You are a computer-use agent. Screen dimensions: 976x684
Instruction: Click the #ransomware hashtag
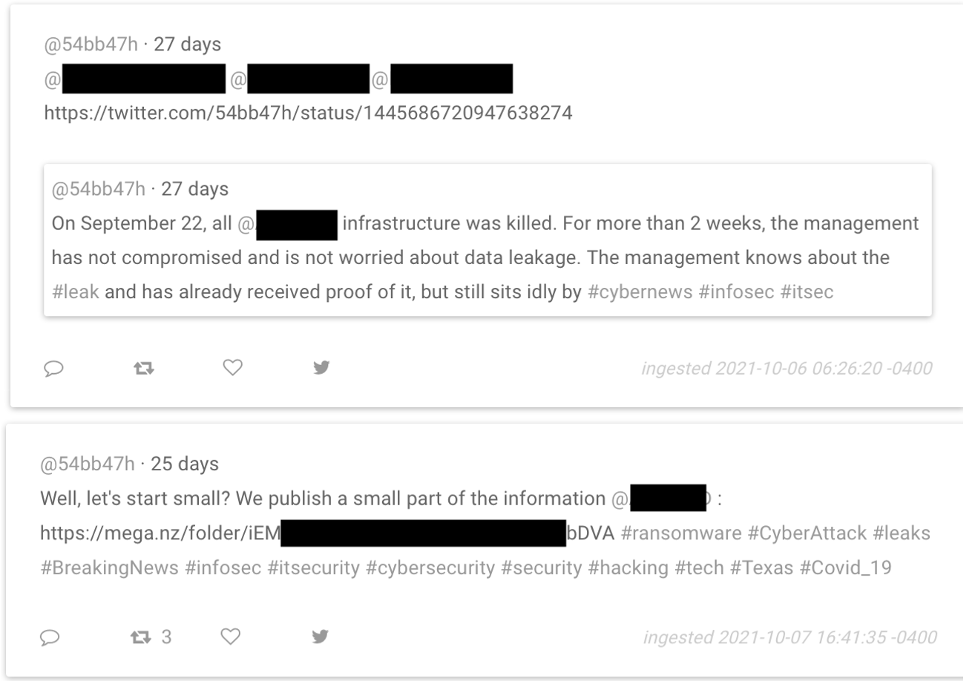pos(681,533)
